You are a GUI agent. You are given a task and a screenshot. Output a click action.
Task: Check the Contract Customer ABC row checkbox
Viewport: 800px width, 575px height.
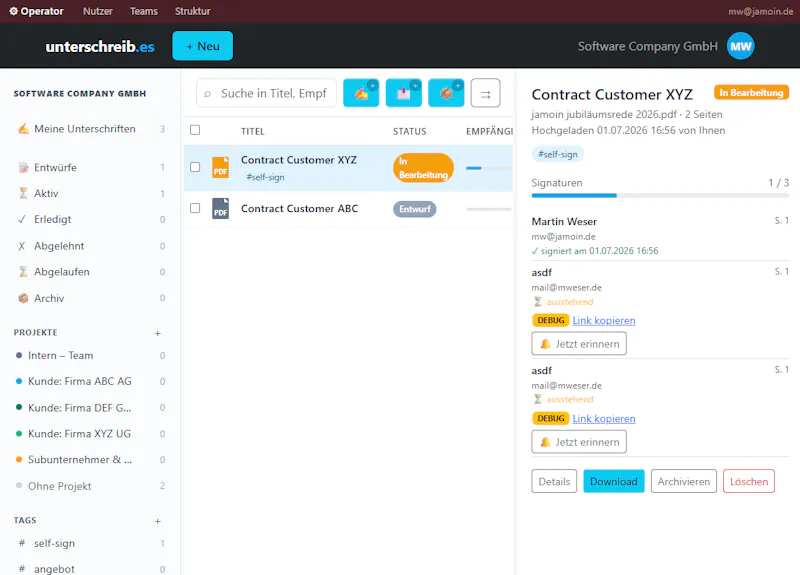[x=195, y=208]
